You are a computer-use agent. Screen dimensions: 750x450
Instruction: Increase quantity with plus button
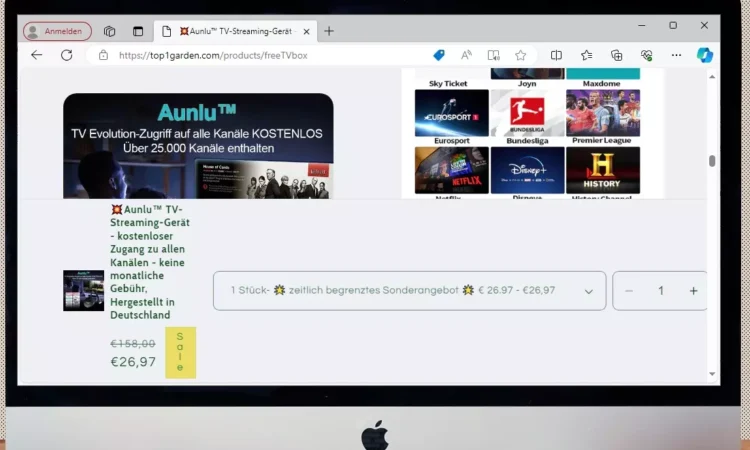693,291
